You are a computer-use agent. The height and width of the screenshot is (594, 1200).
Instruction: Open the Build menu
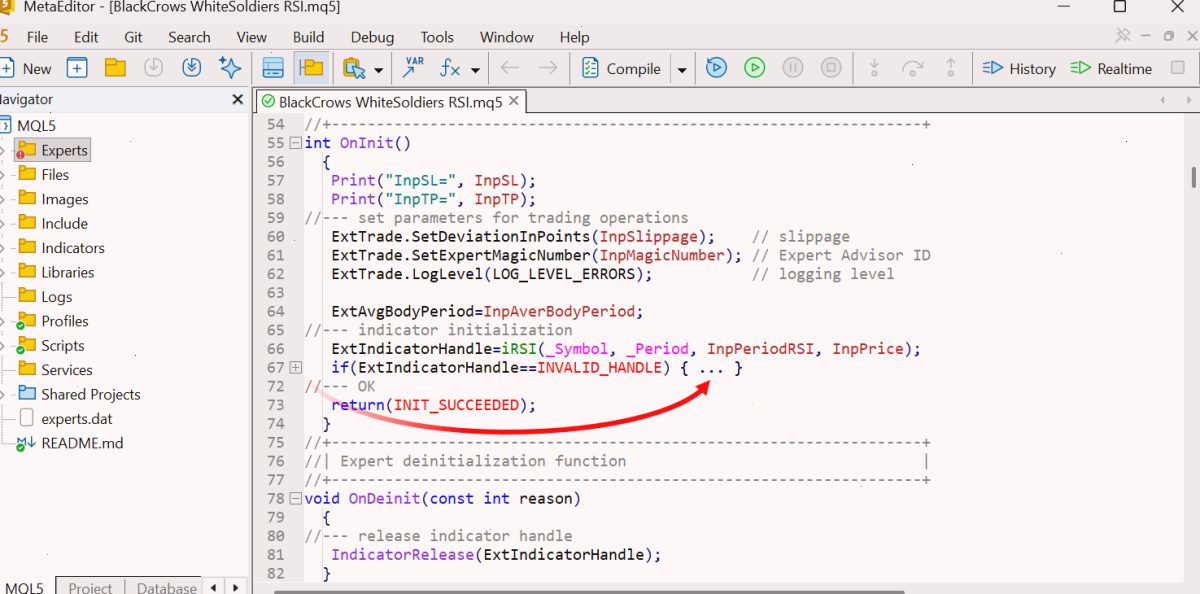308,37
